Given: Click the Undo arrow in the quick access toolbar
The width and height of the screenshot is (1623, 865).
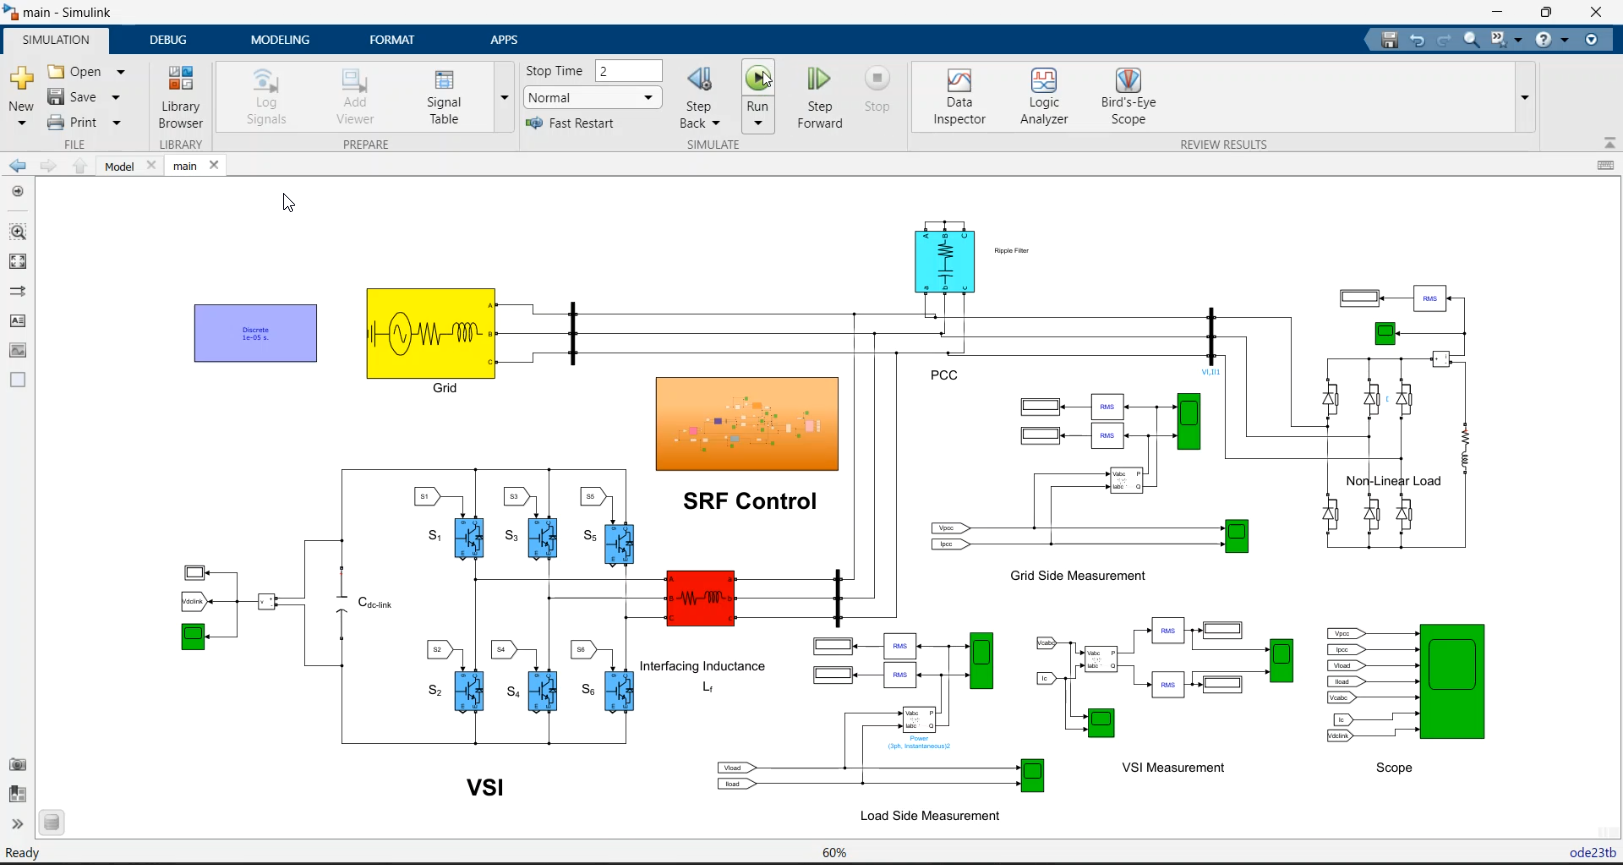Looking at the screenshot, I should 1417,40.
